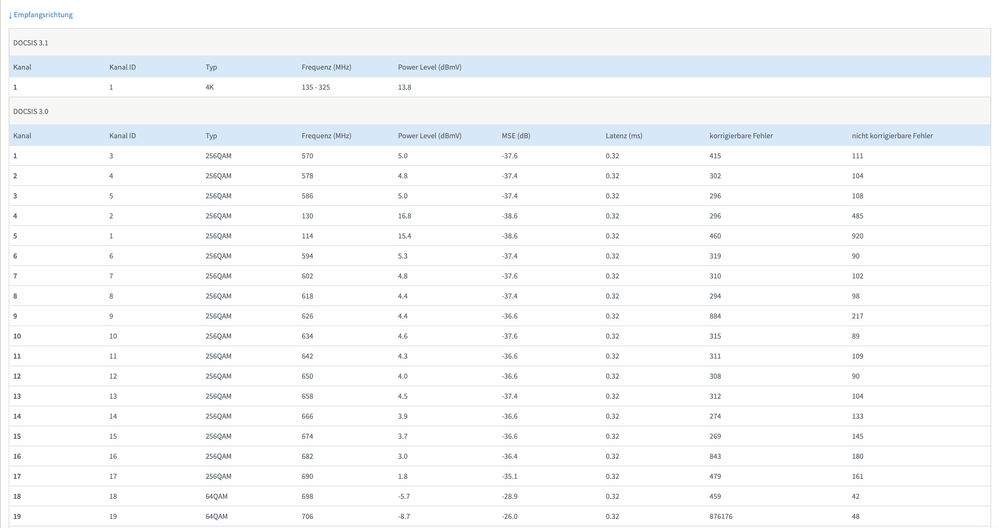The image size is (999, 528).
Task: Select MSE value -26.0
Action: coord(510,517)
